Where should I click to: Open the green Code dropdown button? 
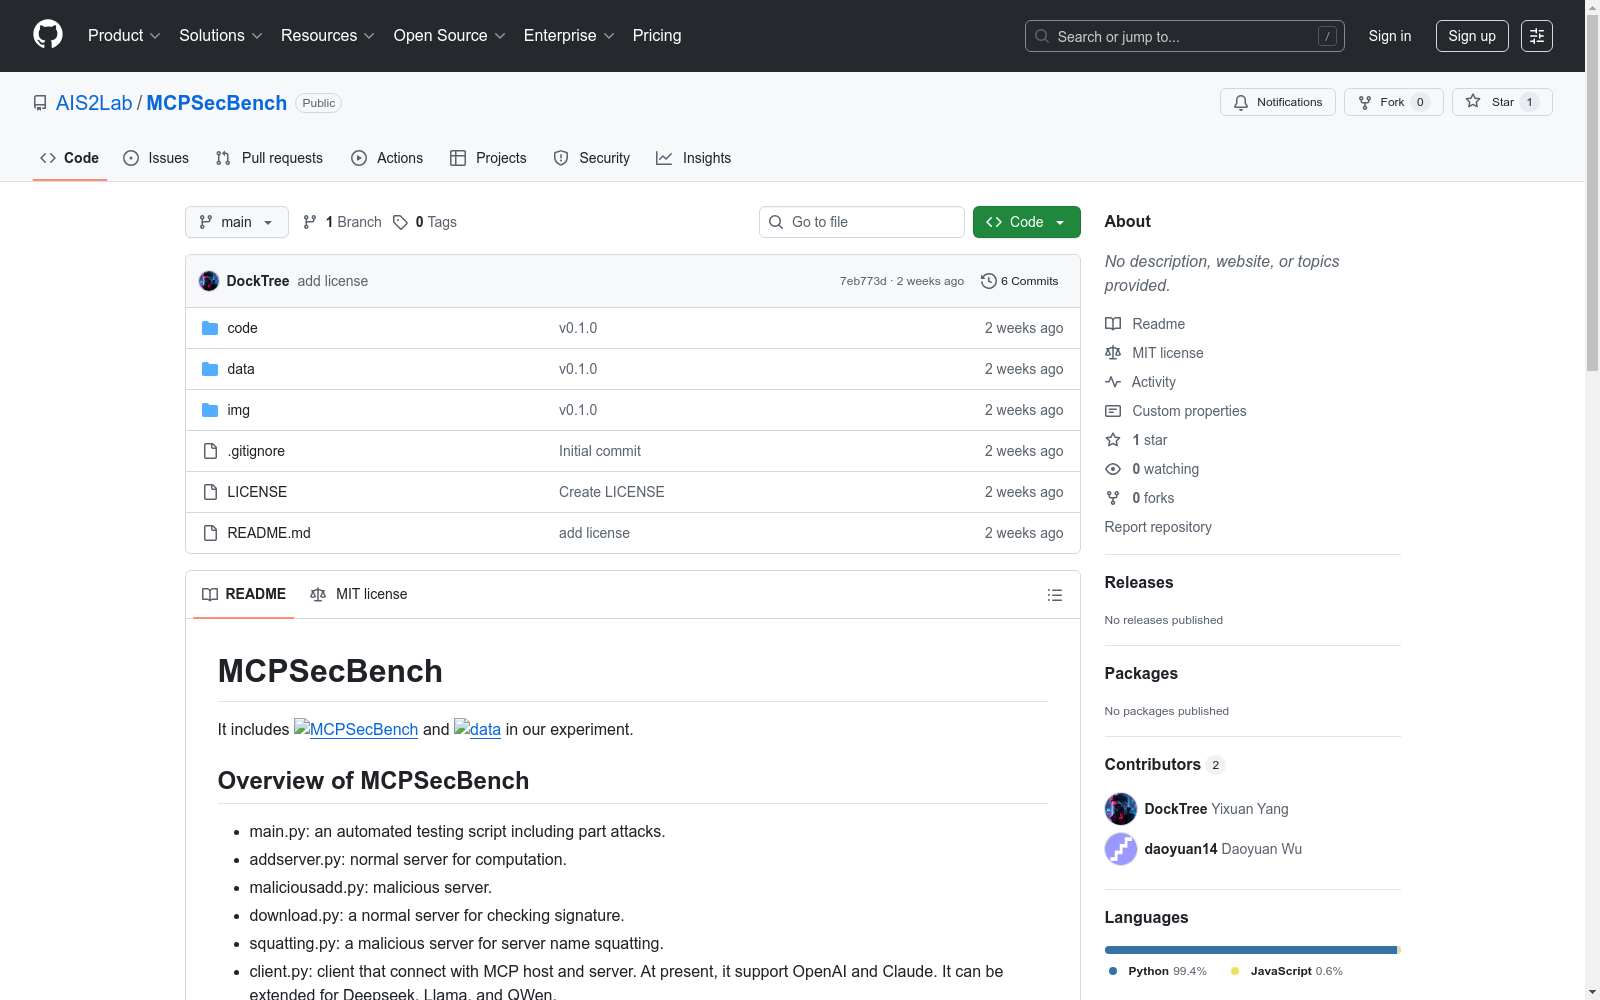[1026, 222]
